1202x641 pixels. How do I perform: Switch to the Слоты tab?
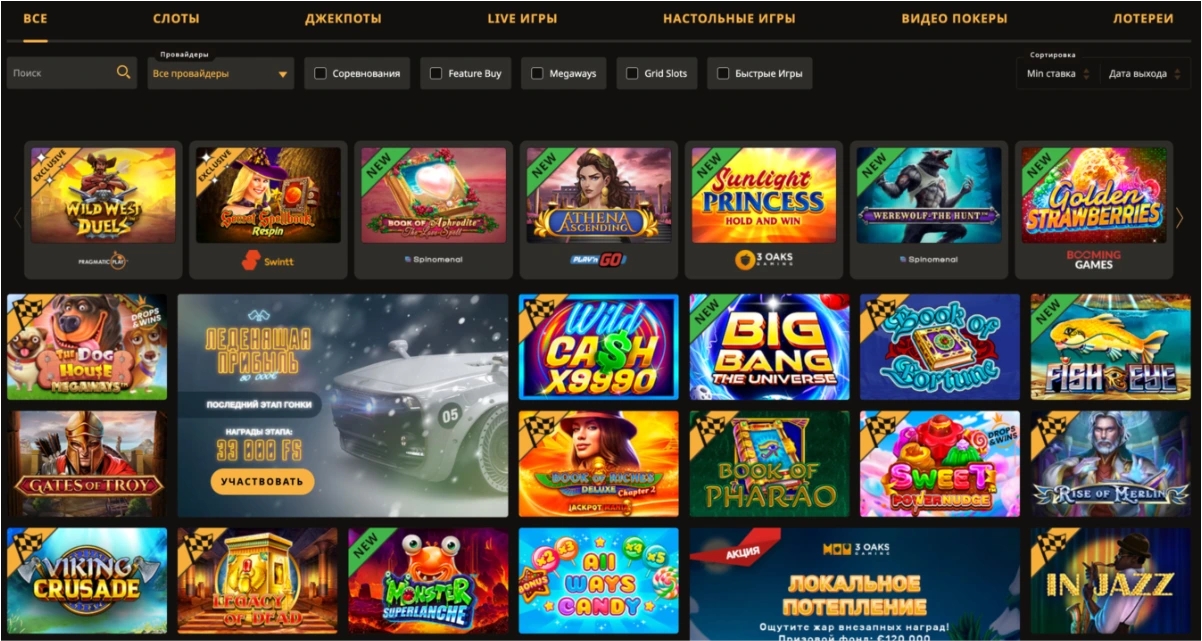point(176,18)
